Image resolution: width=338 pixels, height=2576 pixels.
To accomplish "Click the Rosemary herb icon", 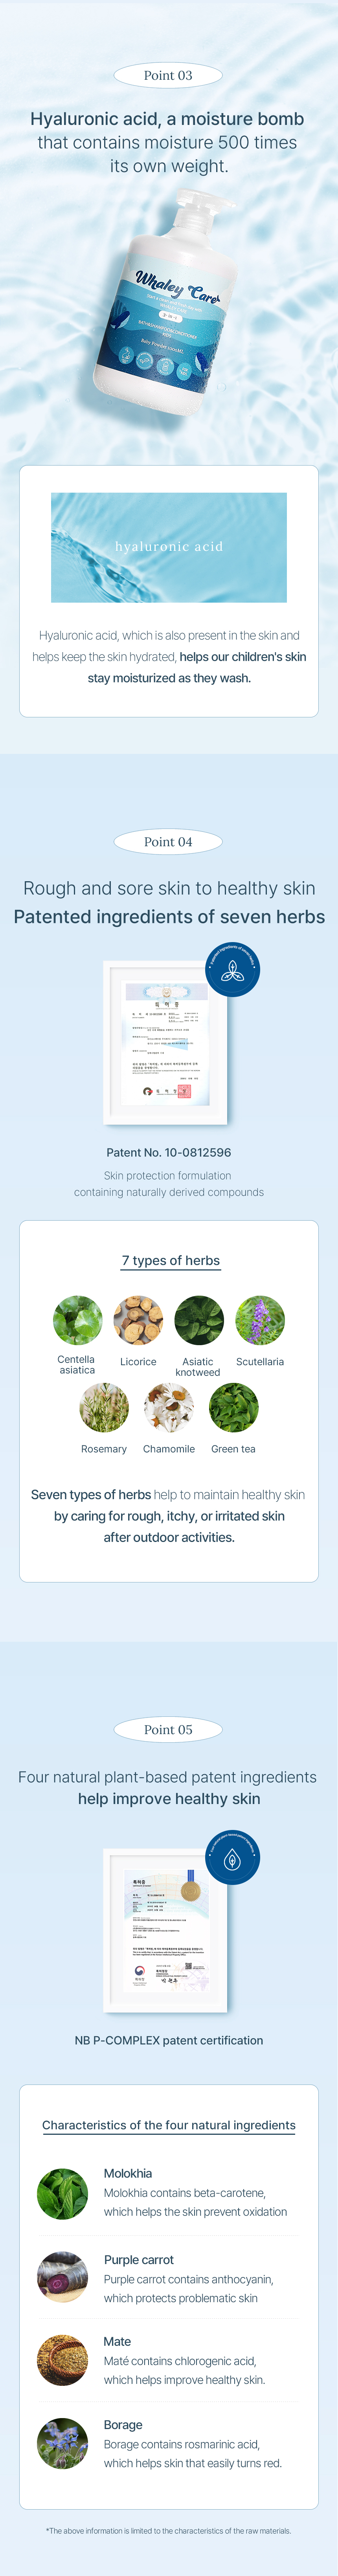I will click(x=104, y=1407).
